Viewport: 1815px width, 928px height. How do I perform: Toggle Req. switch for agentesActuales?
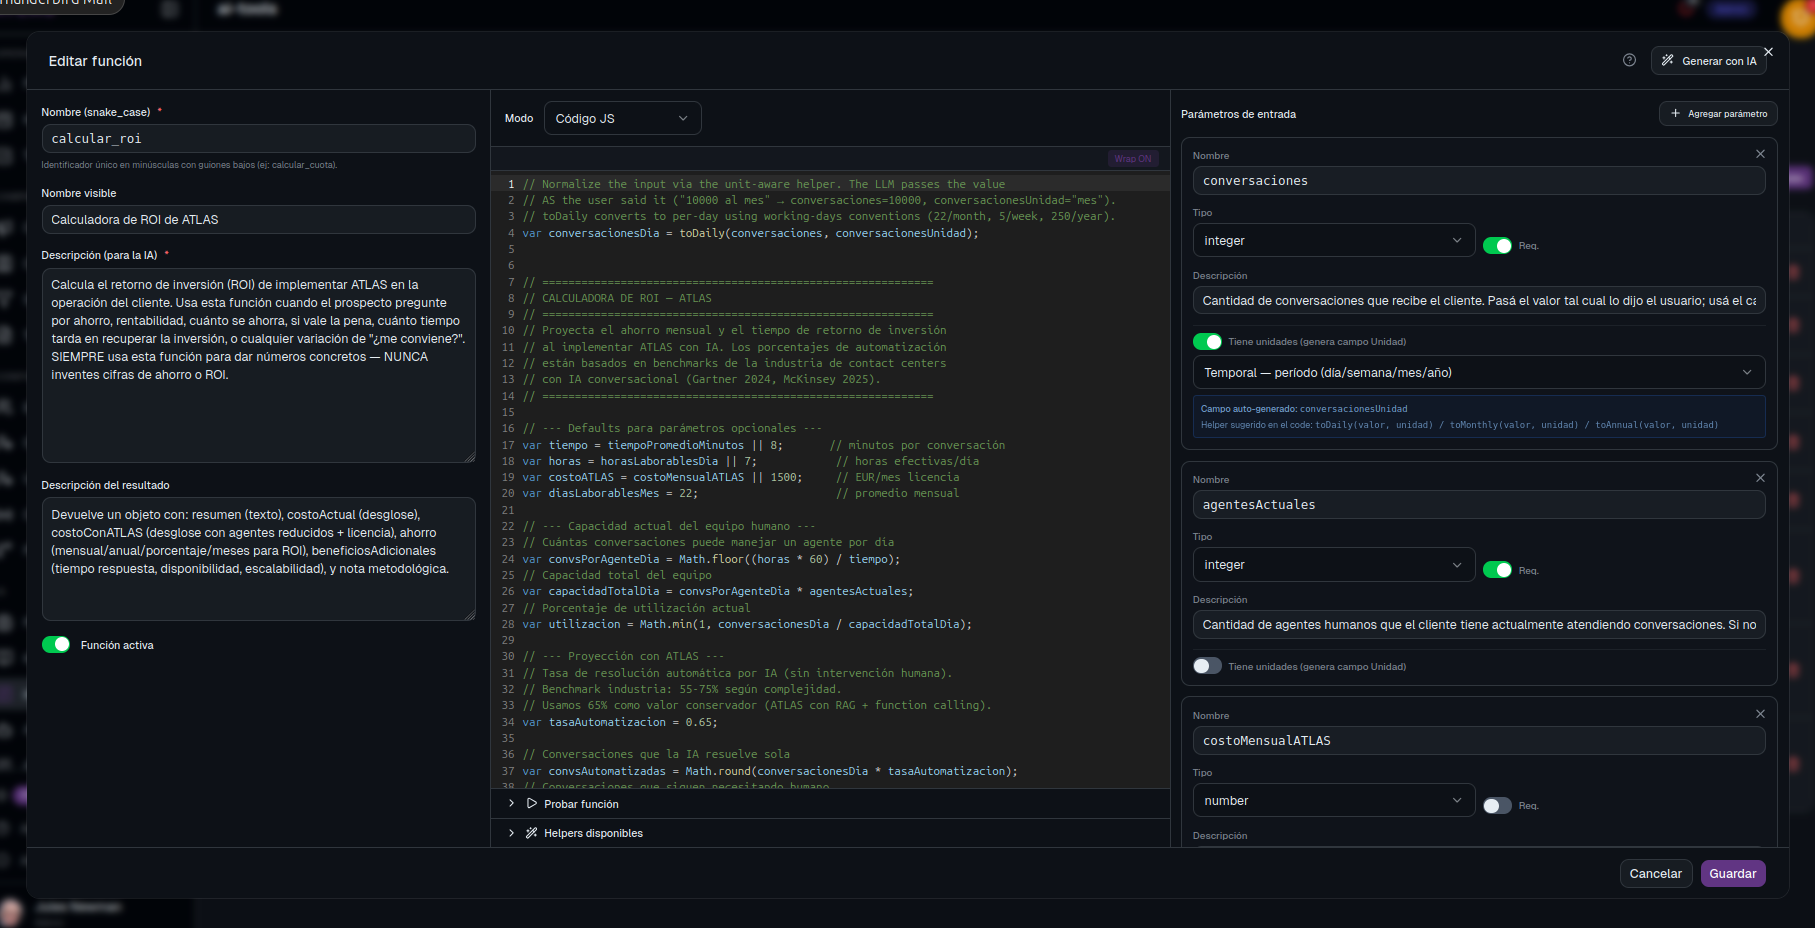click(1497, 570)
